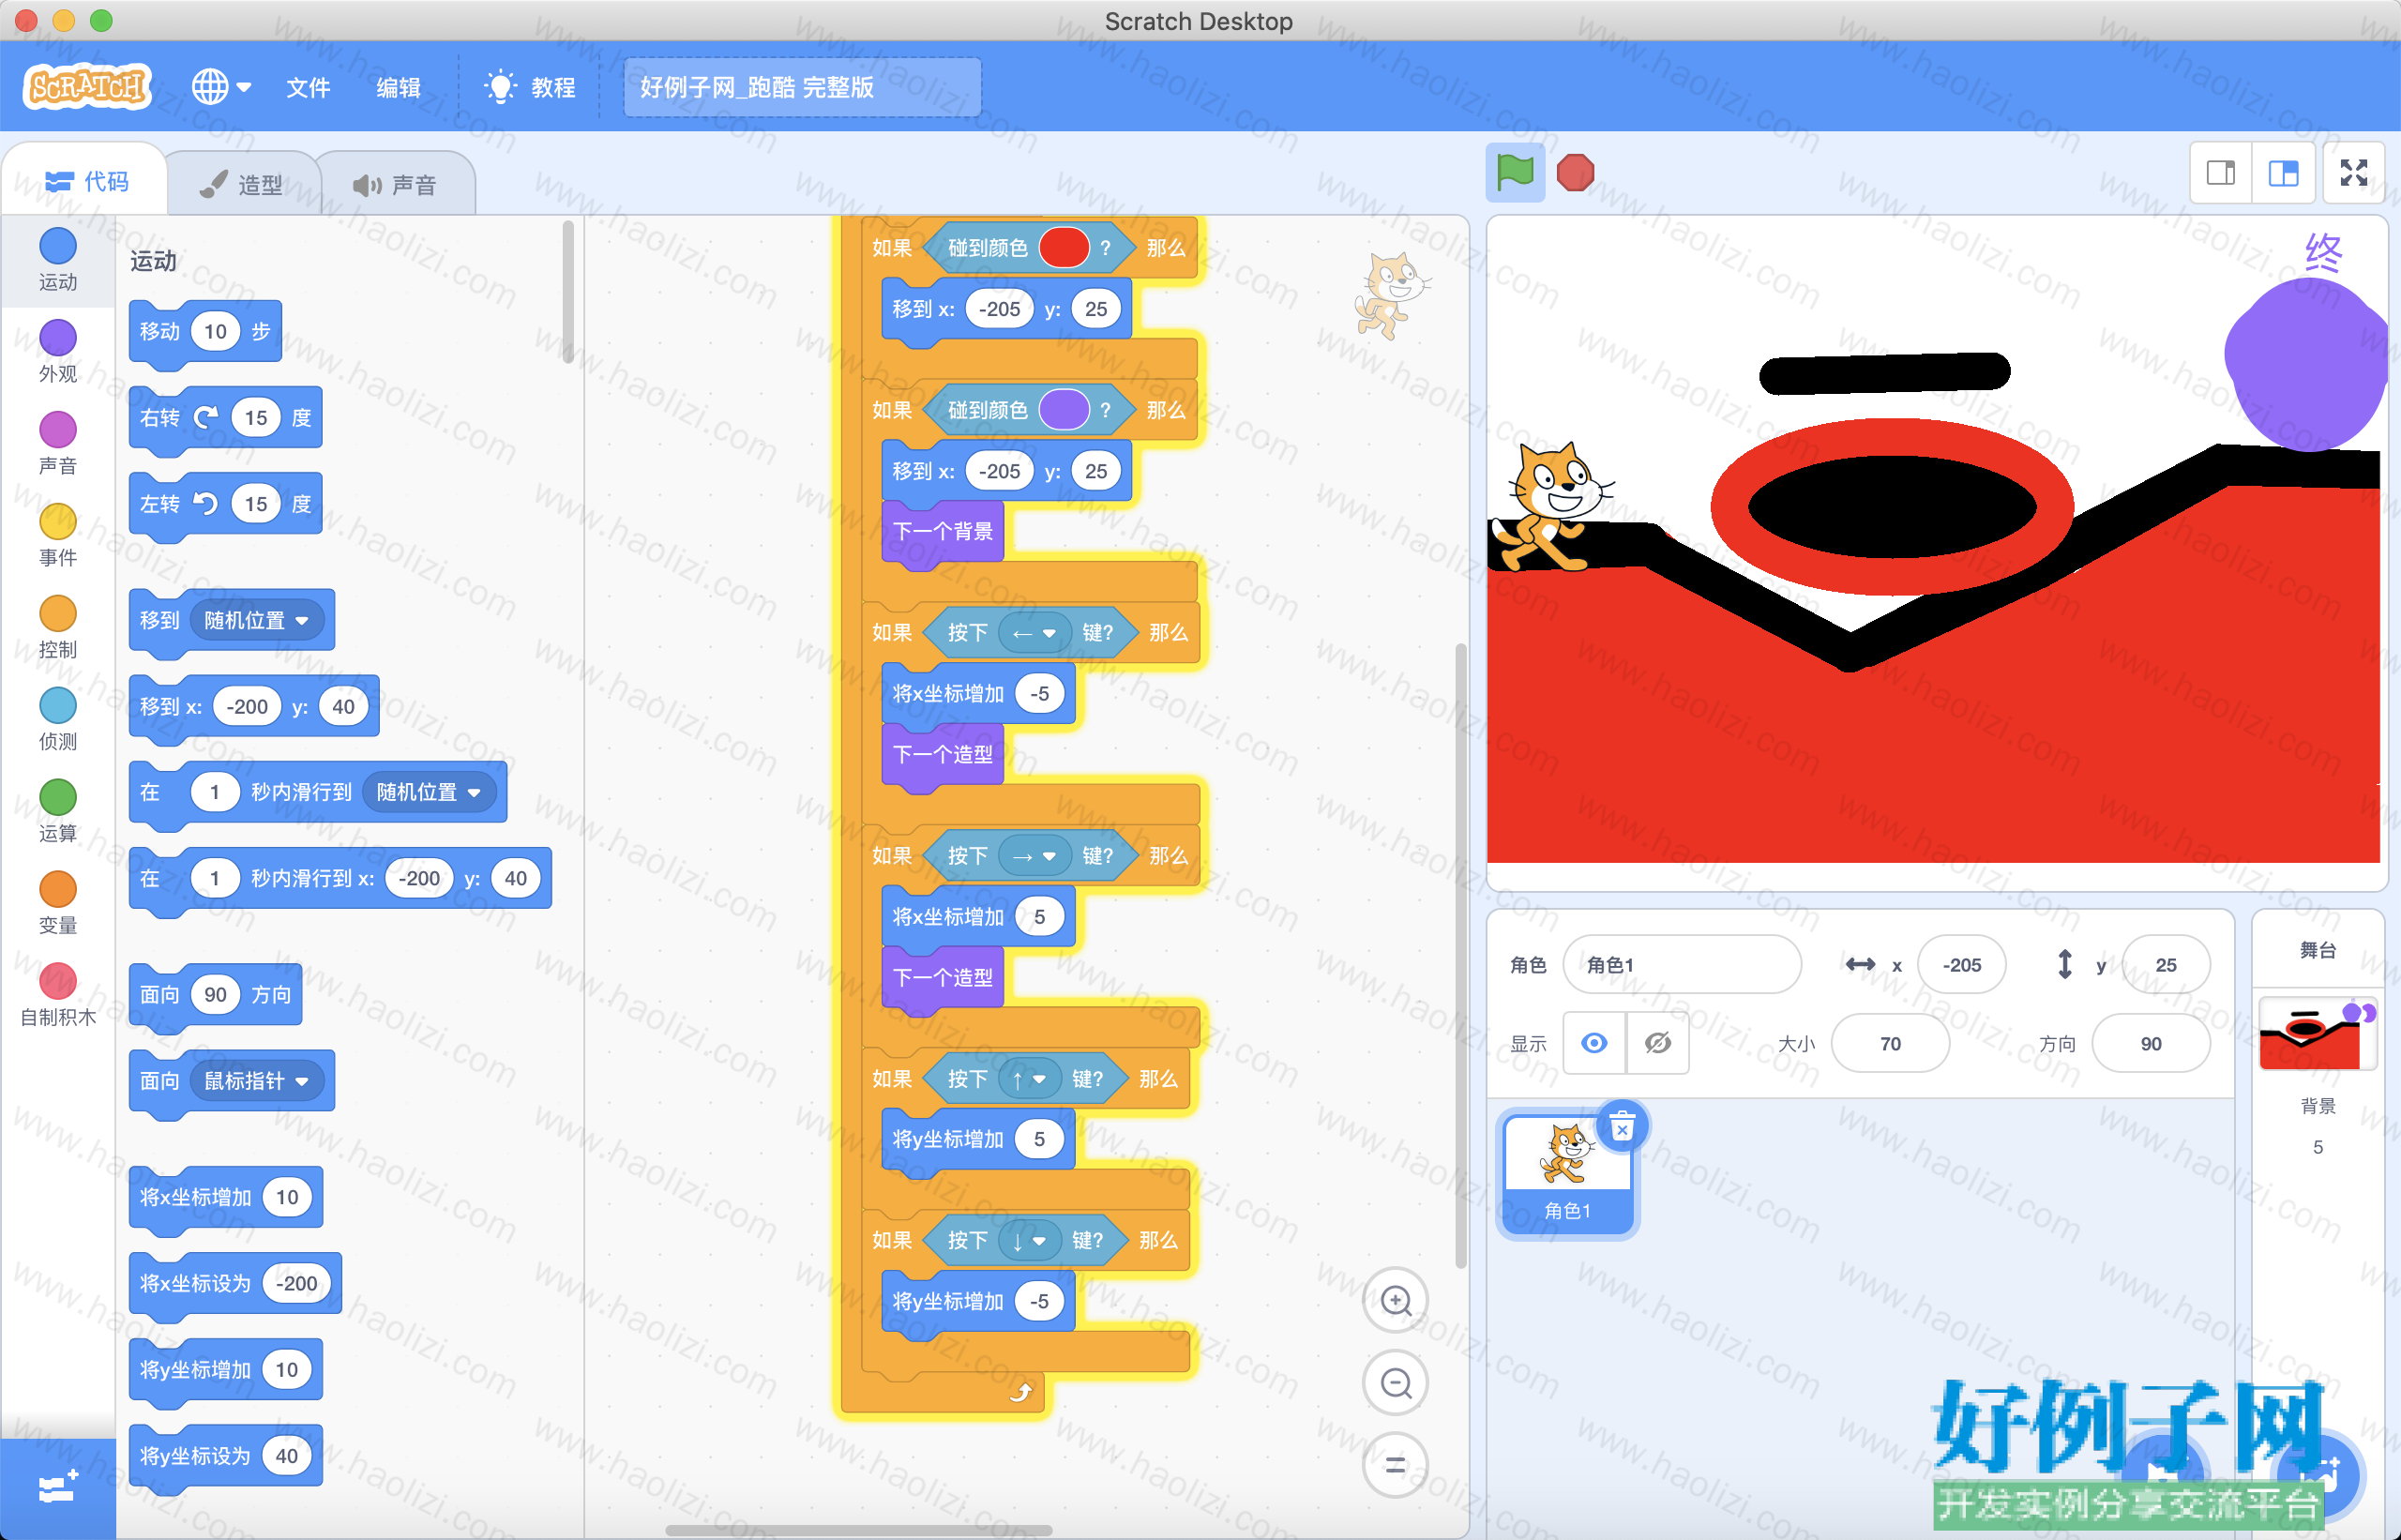Switch to the 造型 tab
Viewport: 2401px width, 1540px height.
pyautogui.click(x=242, y=184)
